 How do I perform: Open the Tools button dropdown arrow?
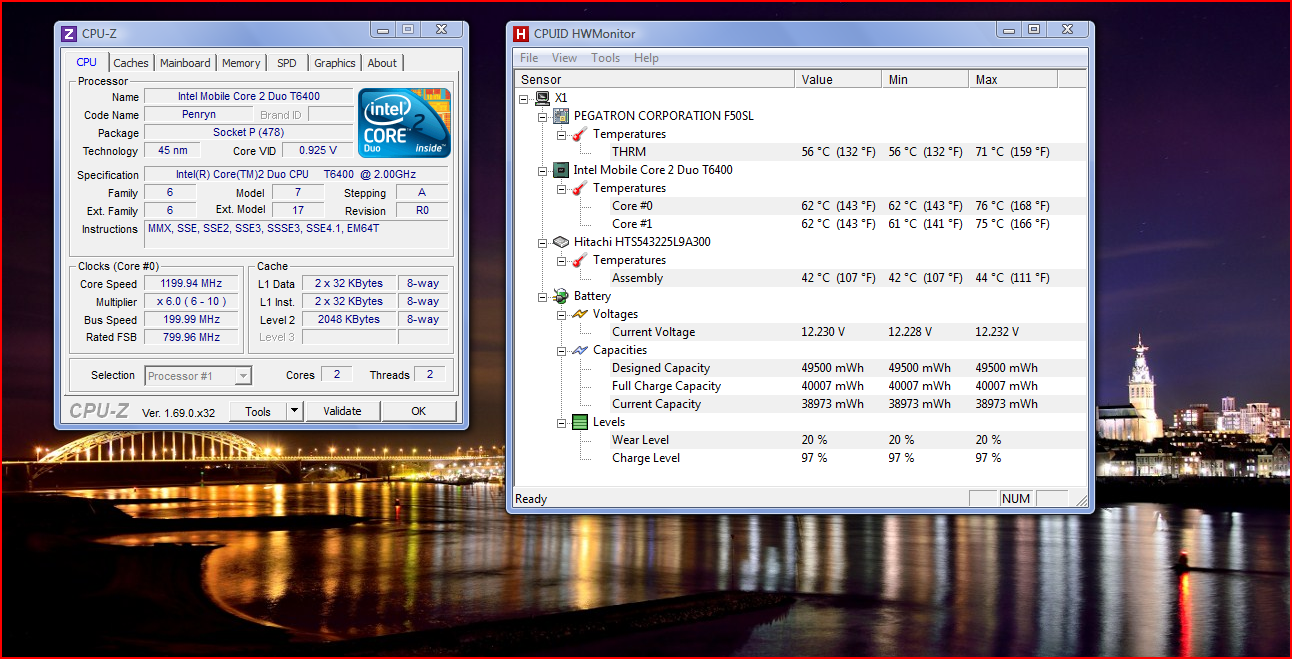click(x=294, y=411)
